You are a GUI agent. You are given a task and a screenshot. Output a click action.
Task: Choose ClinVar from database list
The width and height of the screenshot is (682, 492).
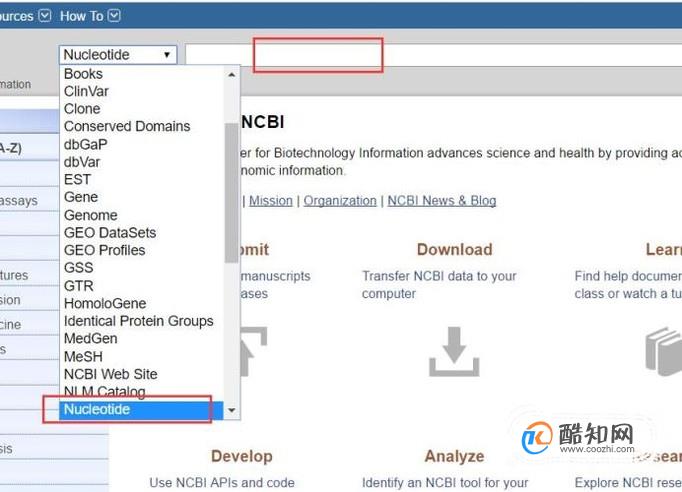pos(141,91)
